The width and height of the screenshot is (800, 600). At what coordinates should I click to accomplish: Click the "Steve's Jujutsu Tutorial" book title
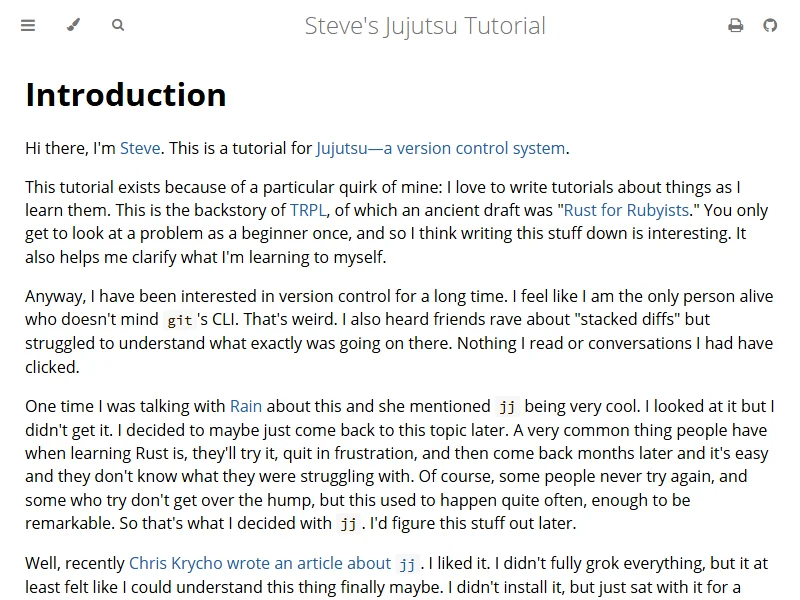pyautogui.click(x=425, y=26)
